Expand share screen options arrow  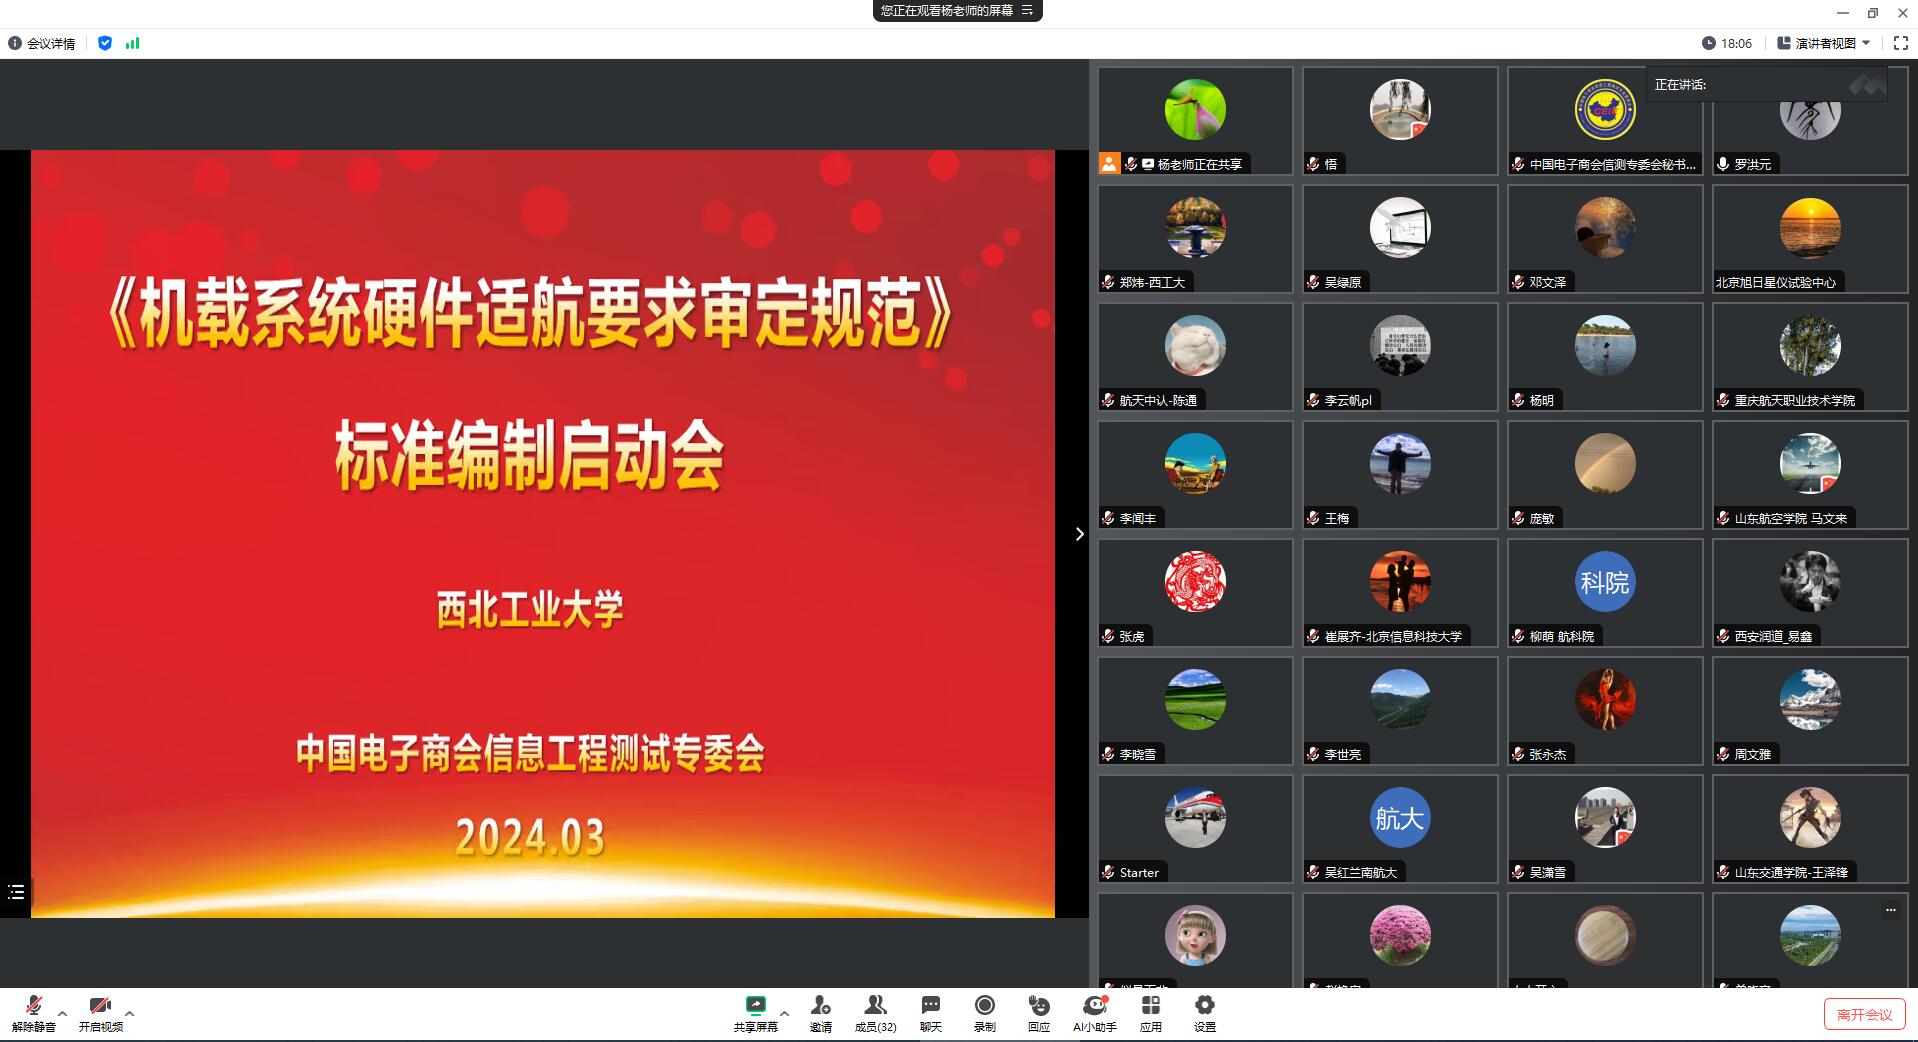[x=784, y=1013]
